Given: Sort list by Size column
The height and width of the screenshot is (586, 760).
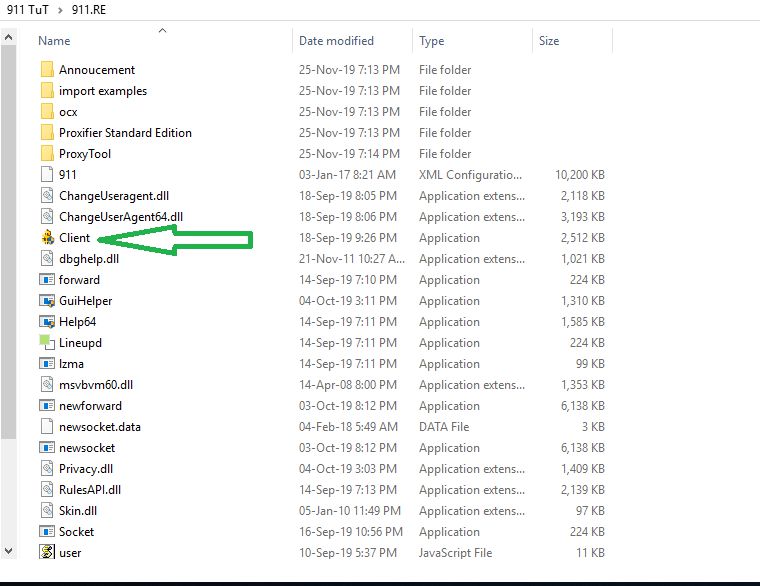Looking at the screenshot, I should 549,41.
